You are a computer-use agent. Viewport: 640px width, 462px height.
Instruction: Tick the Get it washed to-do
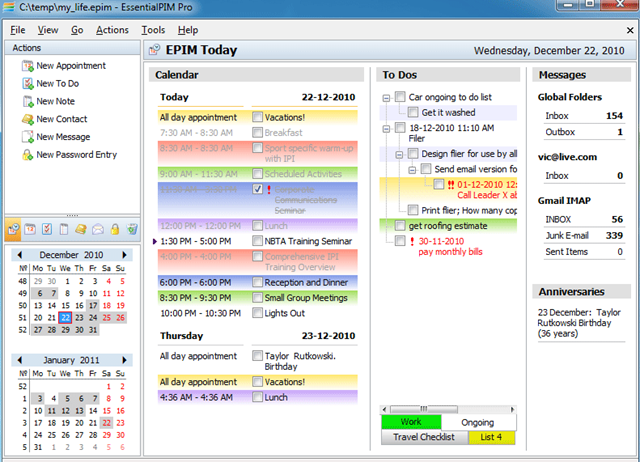pyautogui.click(x=413, y=112)
